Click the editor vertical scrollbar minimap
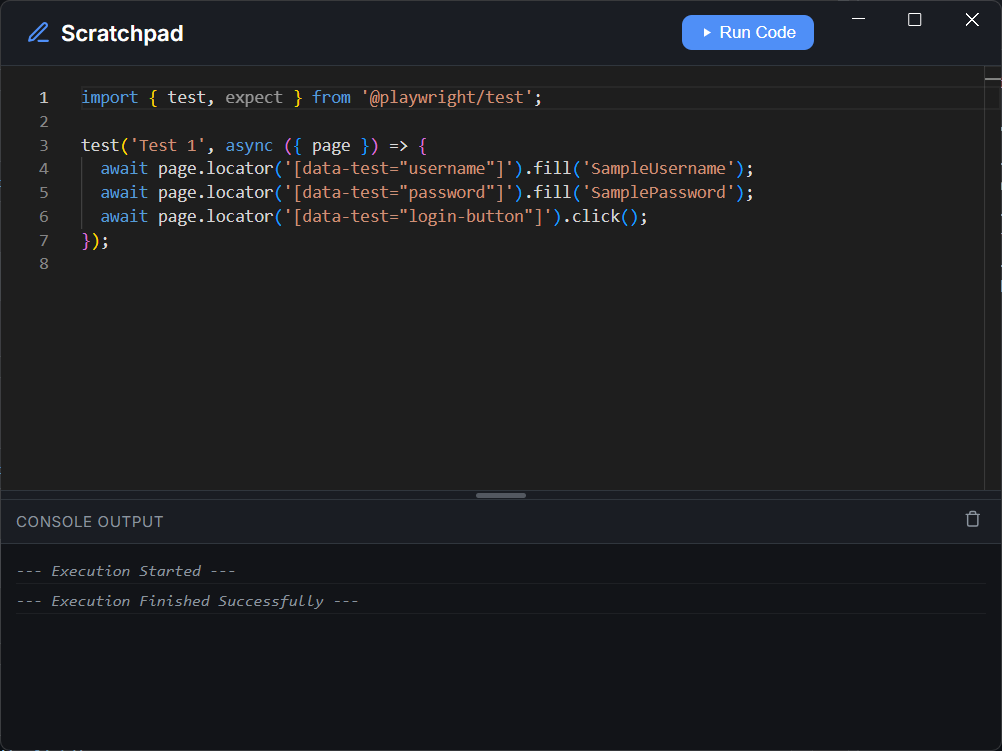 pyautogui.click(x=992, y=278)
